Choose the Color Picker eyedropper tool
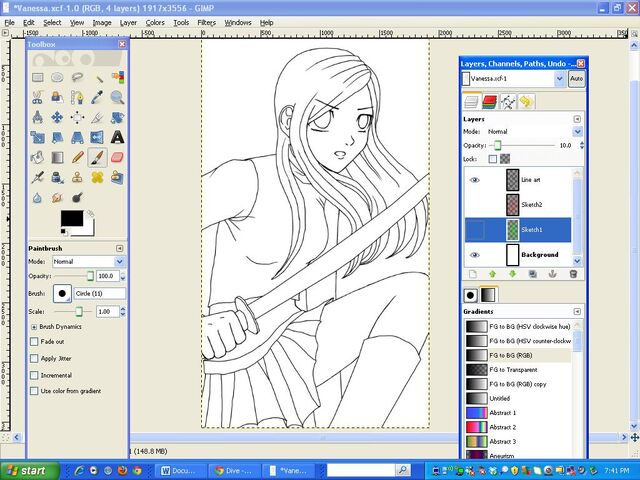The width and height of the screenshot is (640, 480). pos(97,98)
